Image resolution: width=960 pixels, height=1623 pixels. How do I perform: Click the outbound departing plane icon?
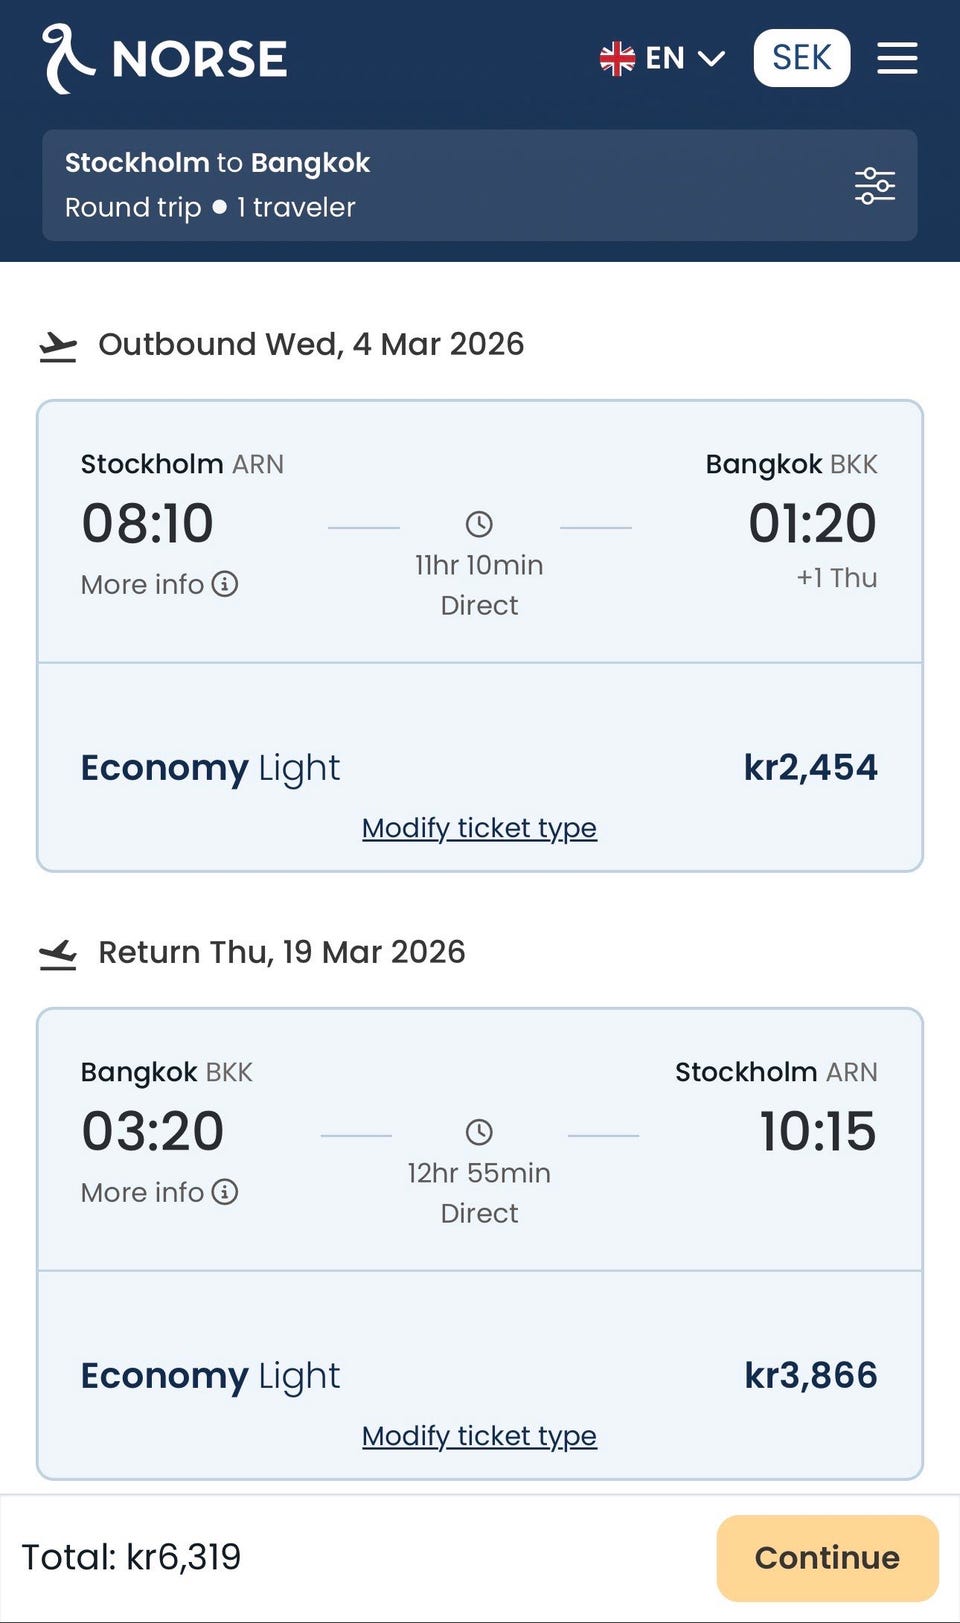click(58, 346)
